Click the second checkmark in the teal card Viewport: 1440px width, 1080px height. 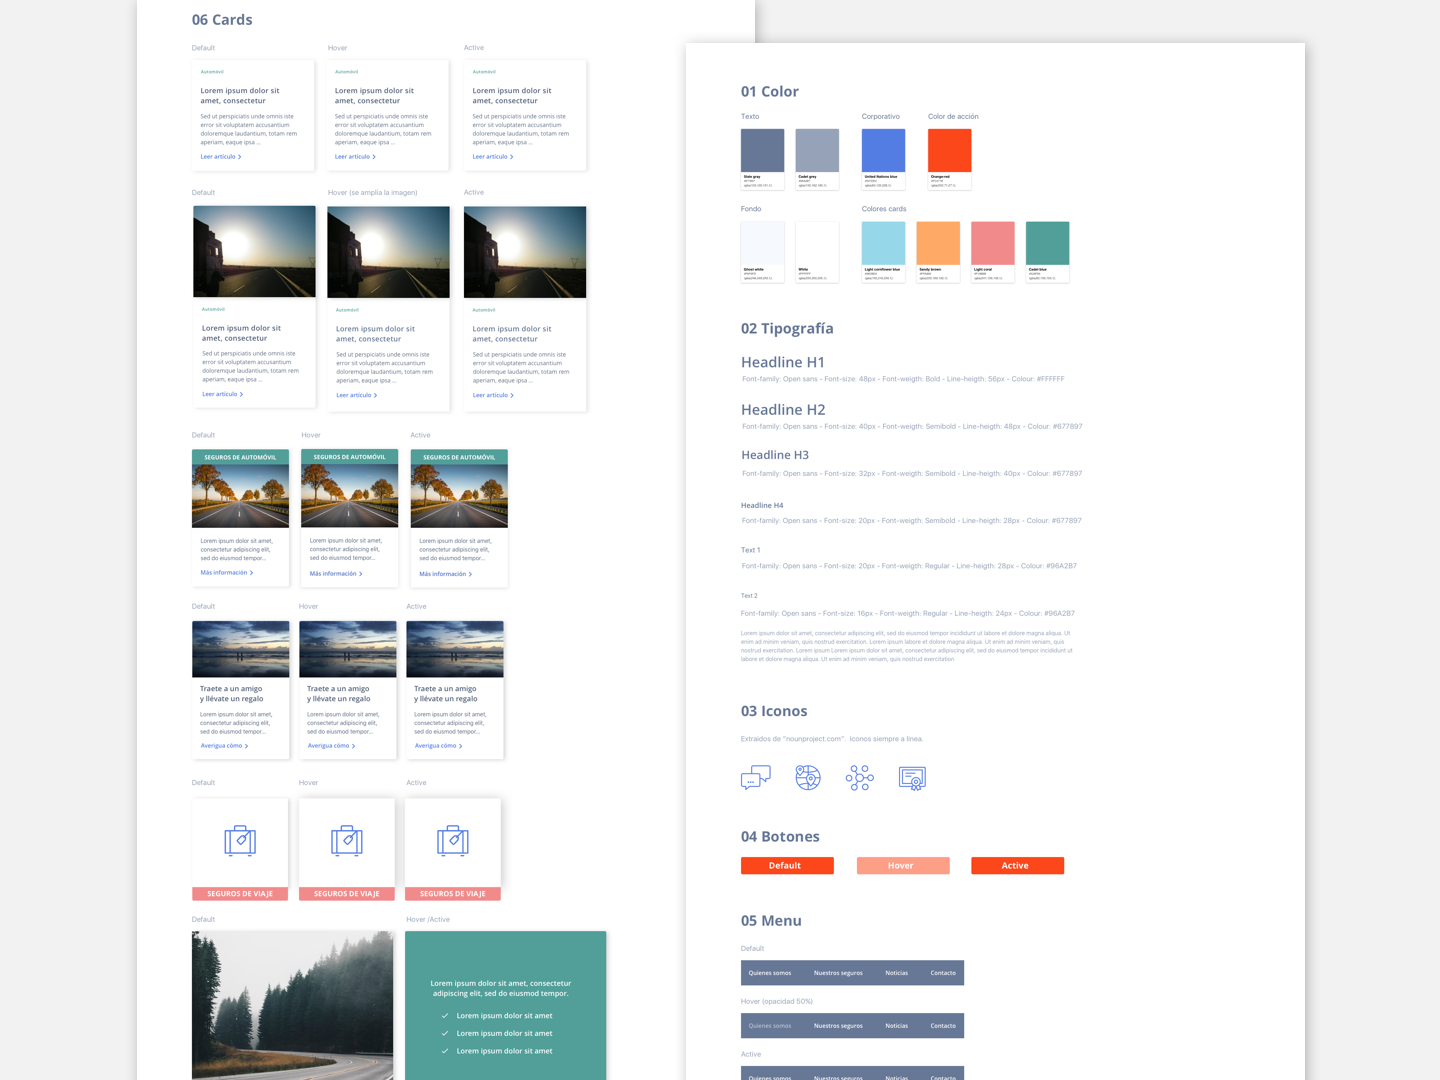[x=444, y=1033]
